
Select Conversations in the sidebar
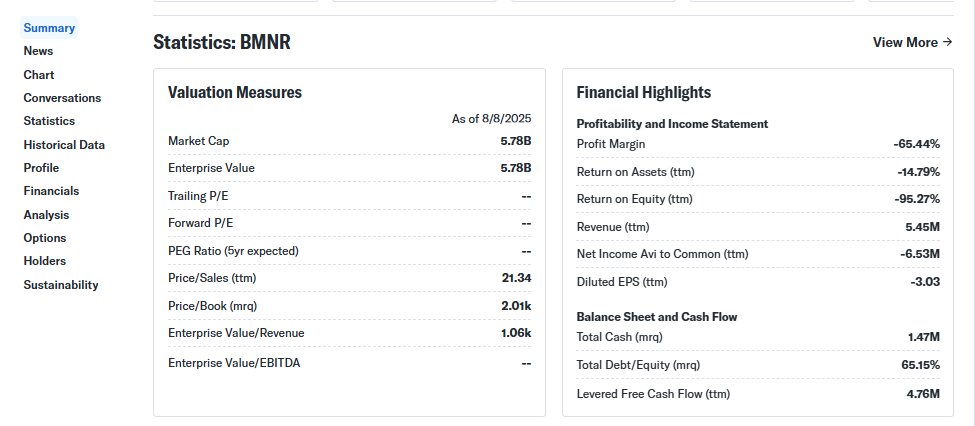[x=62, y=98]
